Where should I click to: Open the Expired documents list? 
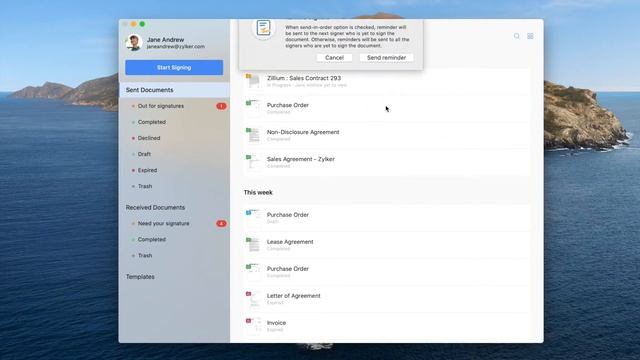point(147,170)
